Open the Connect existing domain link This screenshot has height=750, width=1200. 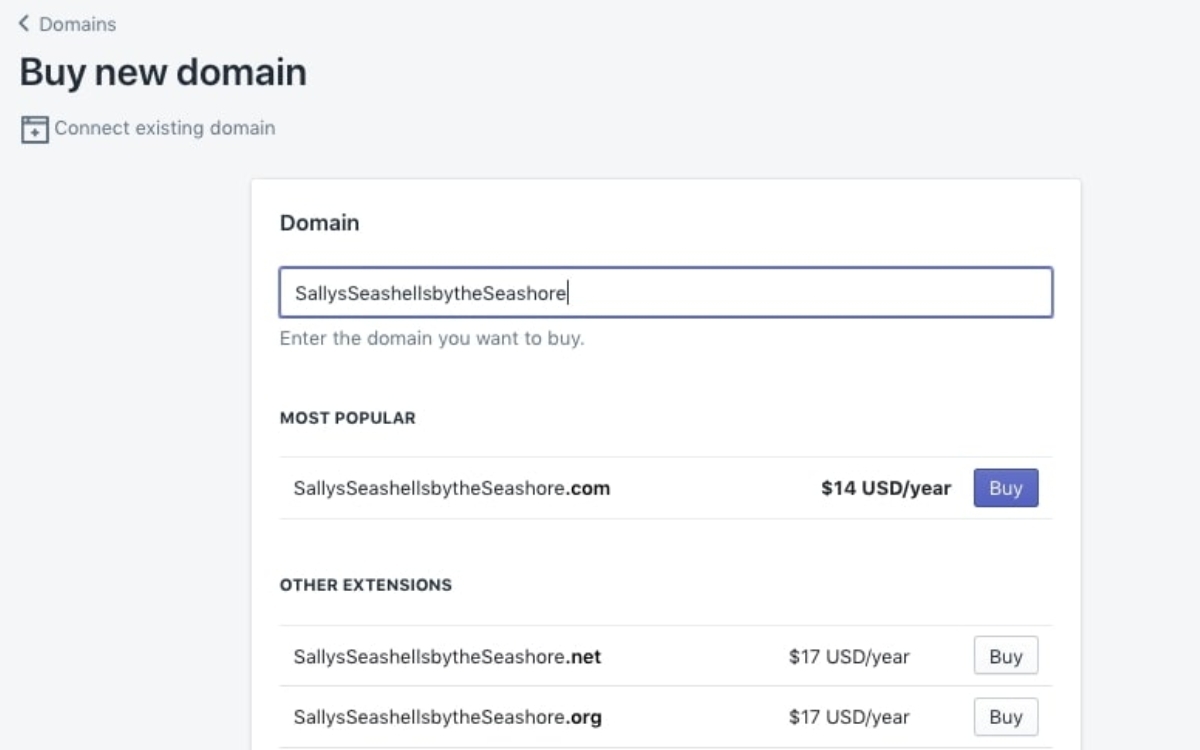pos(164,128)
